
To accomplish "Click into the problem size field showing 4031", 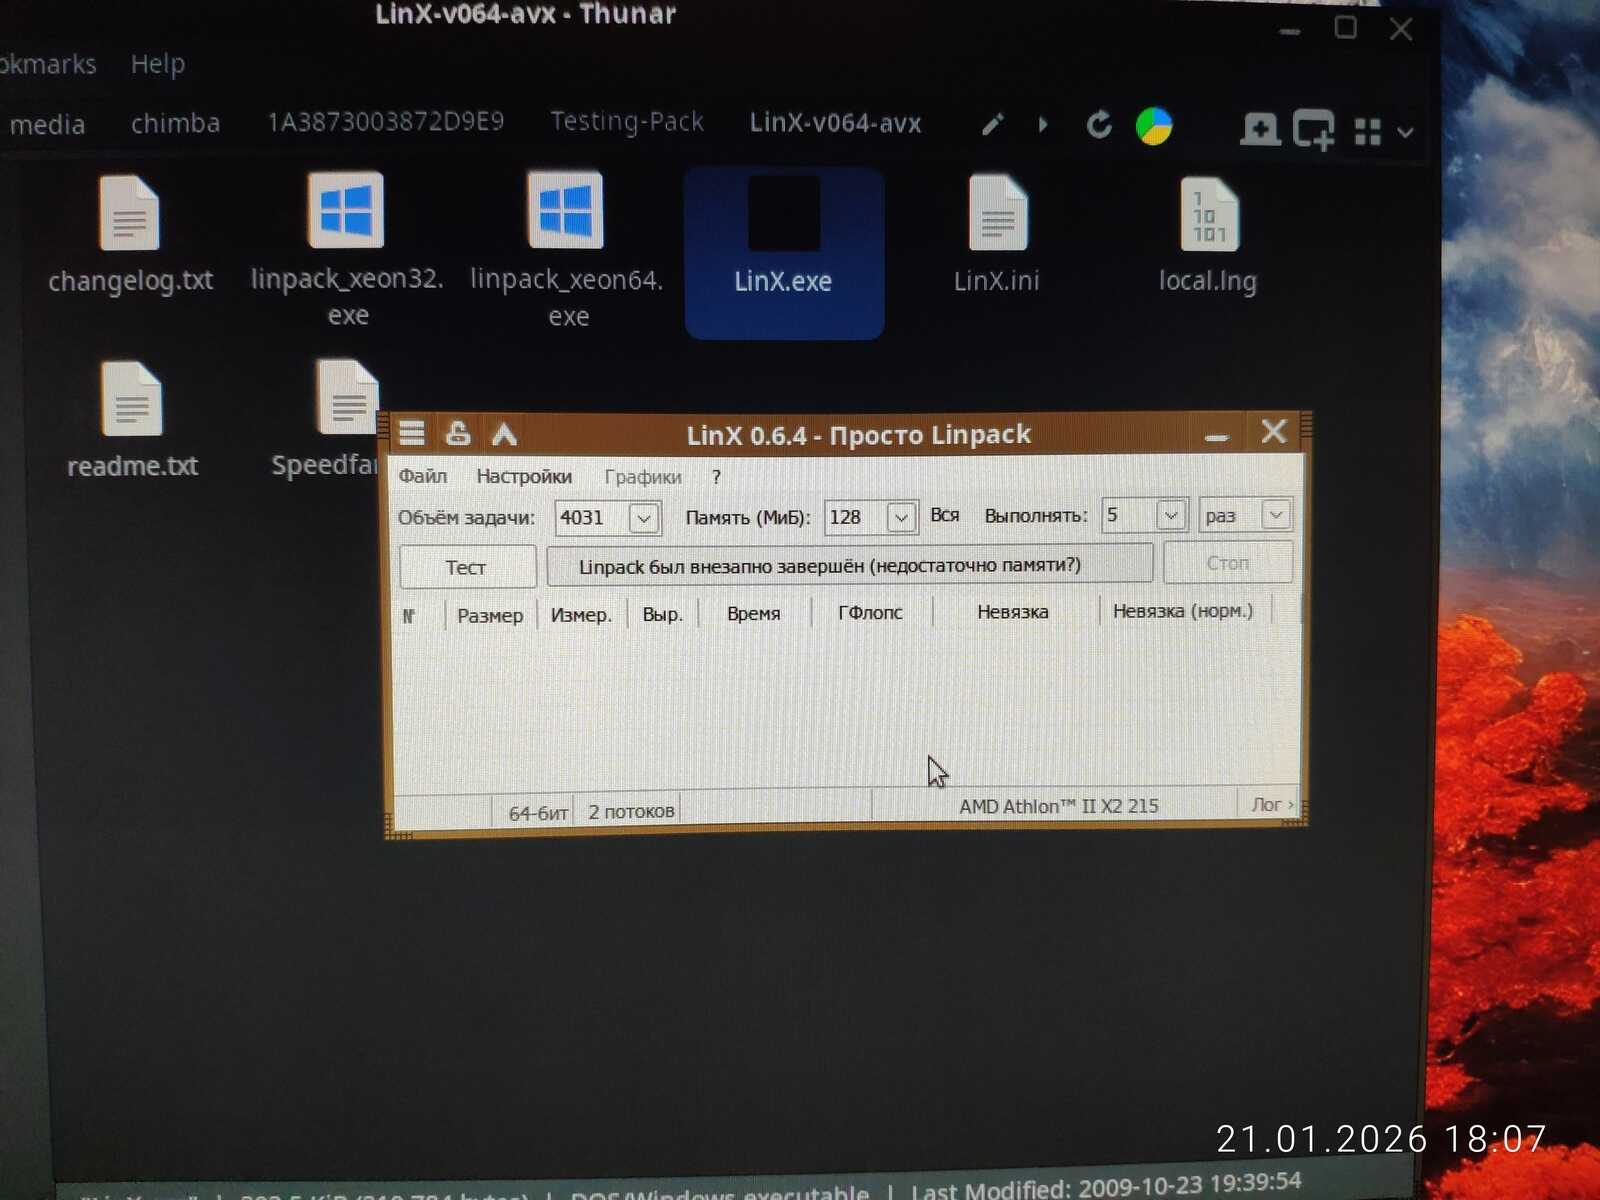I will (x=592, y=518).
